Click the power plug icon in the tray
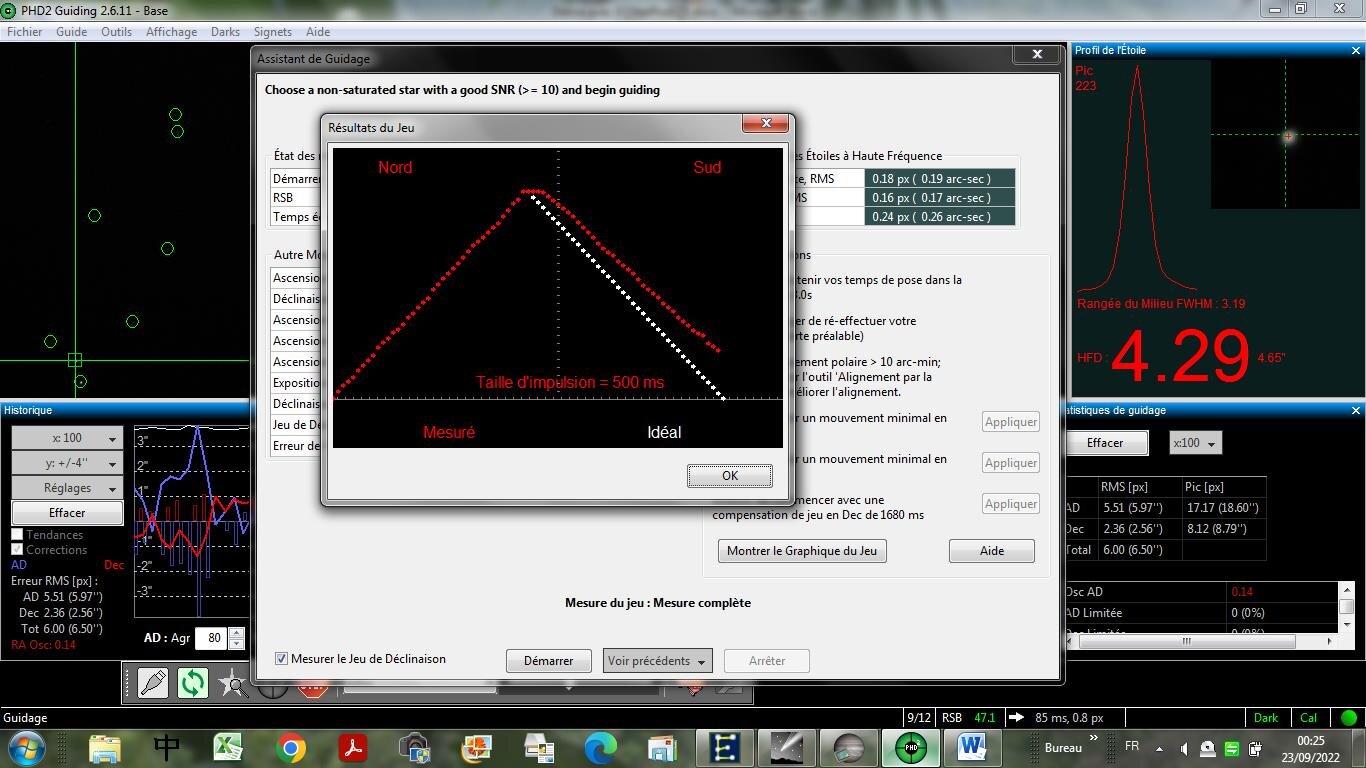This screenshot has width=1366, height=768. click(1255, 748)
